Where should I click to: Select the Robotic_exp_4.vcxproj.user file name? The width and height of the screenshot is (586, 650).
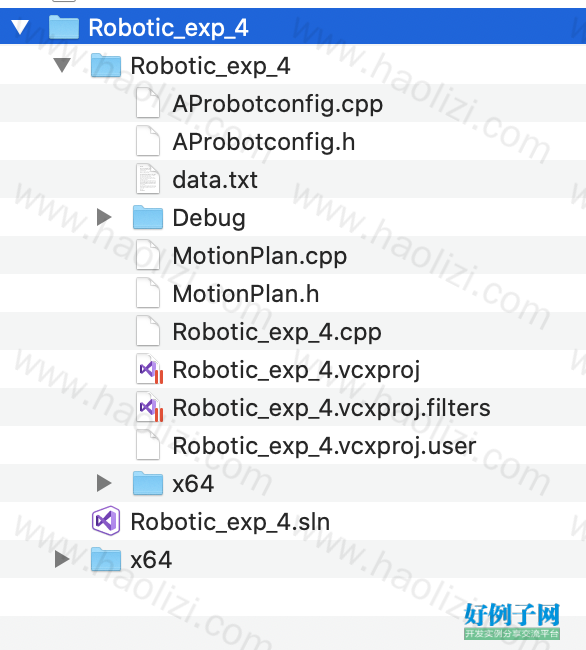324,446
